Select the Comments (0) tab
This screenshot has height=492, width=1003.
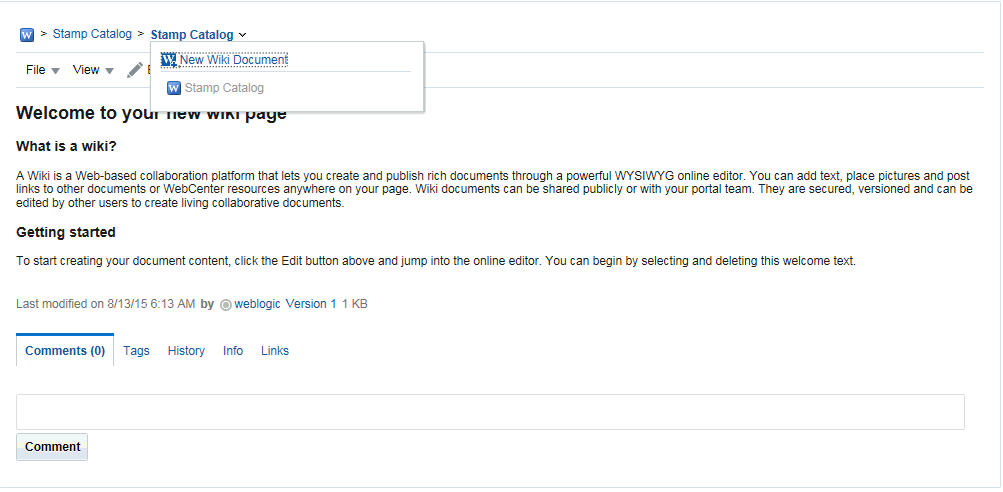pos(65,351)
